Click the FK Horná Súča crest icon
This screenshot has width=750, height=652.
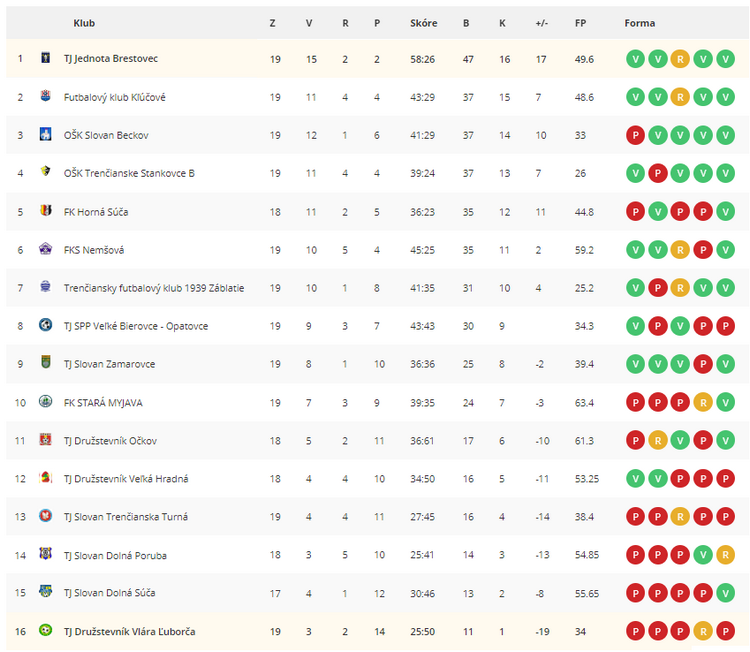(45, 210)
